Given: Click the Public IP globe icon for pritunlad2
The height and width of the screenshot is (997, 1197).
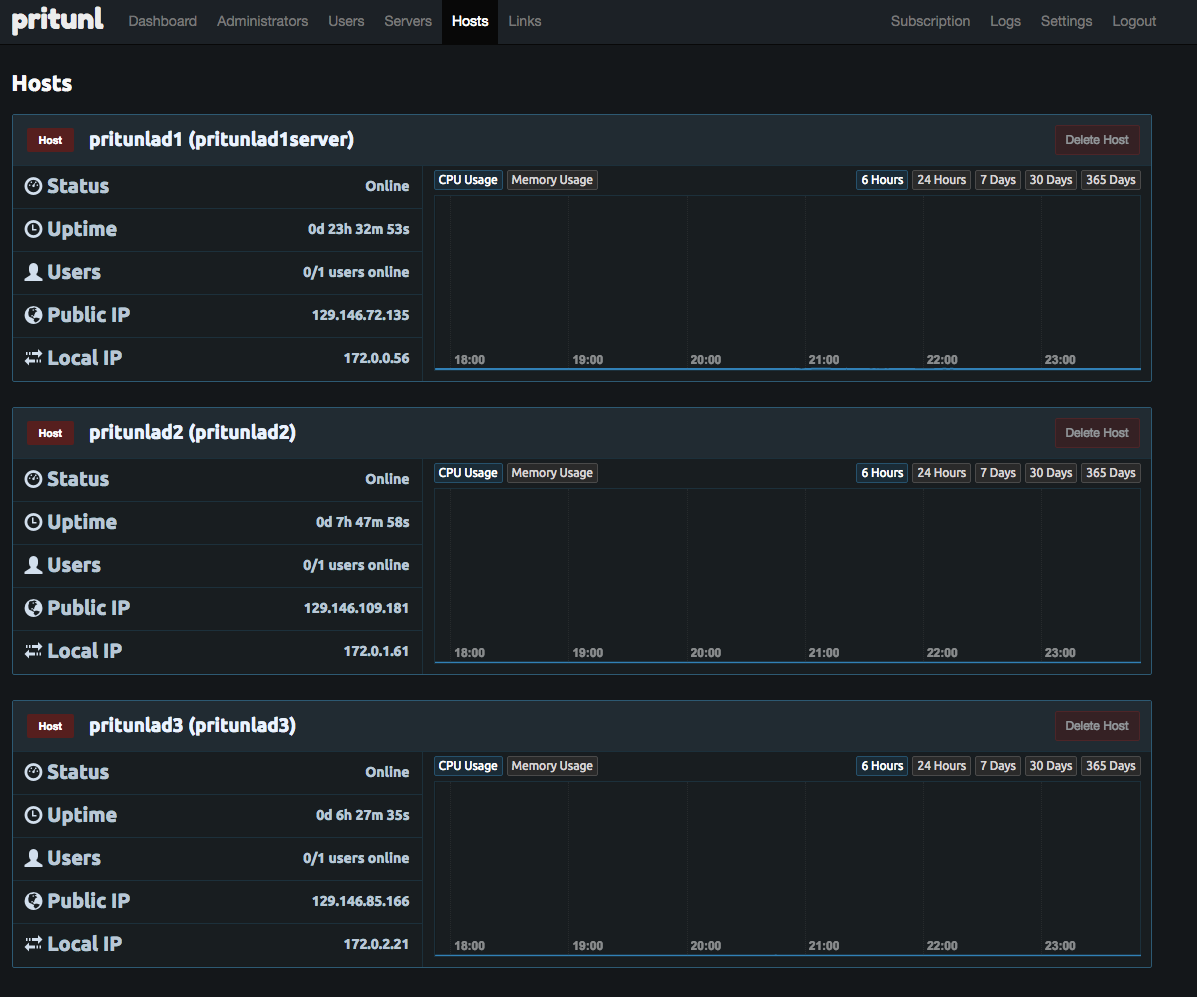Looking at the screenshot, I should [33, 608].
